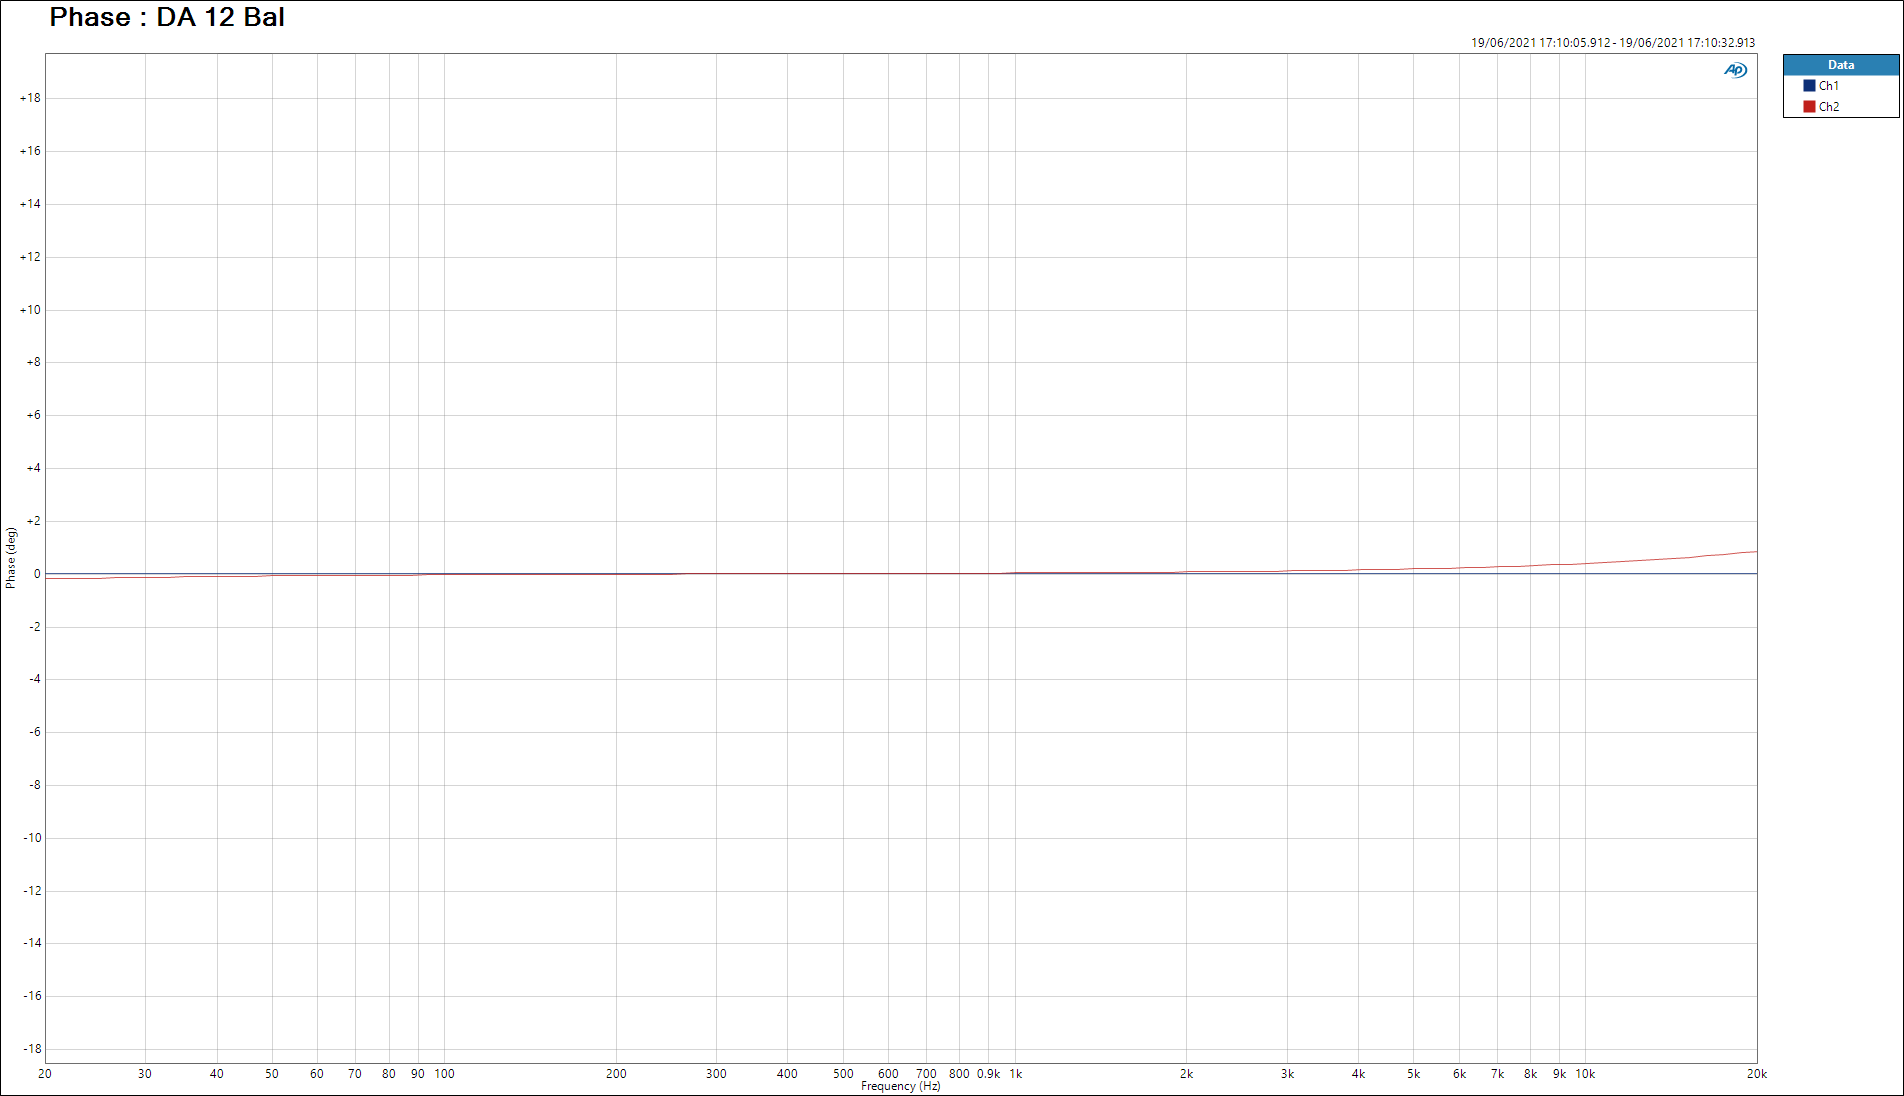The width and height of the screenshot is (1904, 1096).
Task: Click the 1k tick on the frequency axis
Action: 1015,1074
